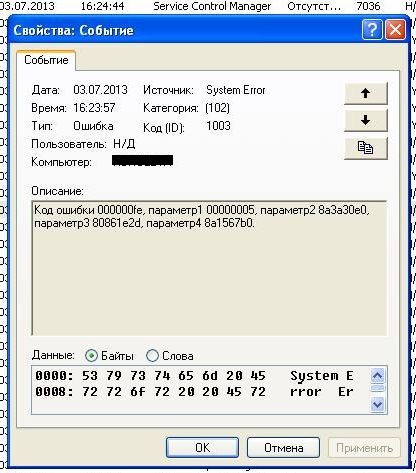Image resolution: width=416 pixels, height=473 pixels.
Task: Click the type value Ошибка
Action: coord(93,126)
